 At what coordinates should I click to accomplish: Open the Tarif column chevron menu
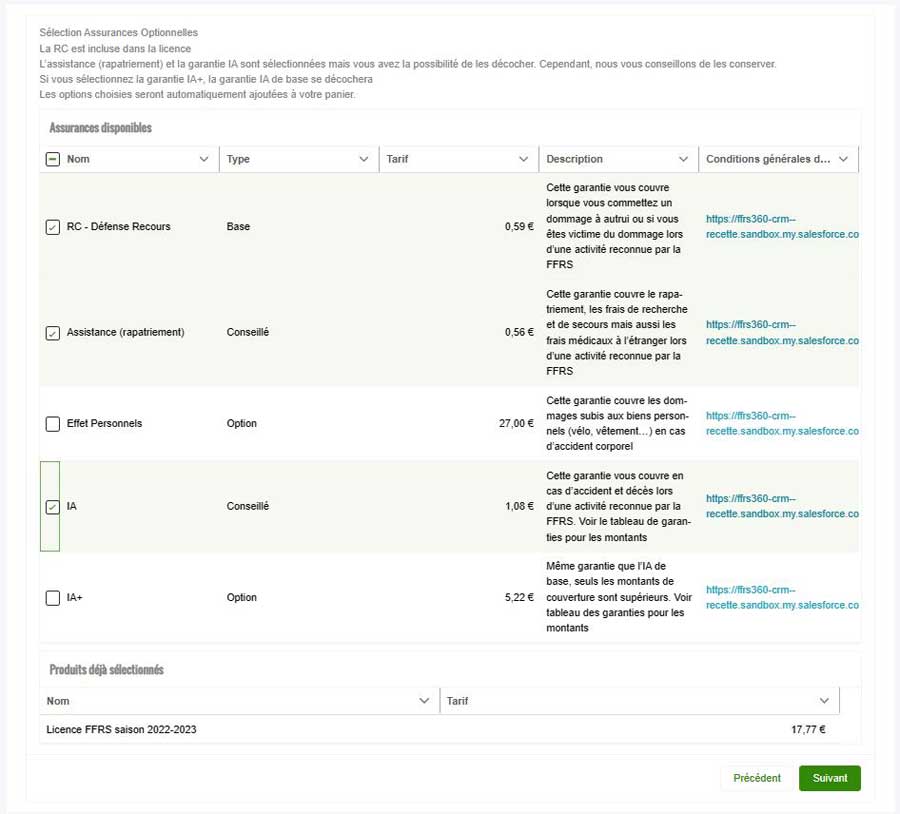click(x=523, y=159)
